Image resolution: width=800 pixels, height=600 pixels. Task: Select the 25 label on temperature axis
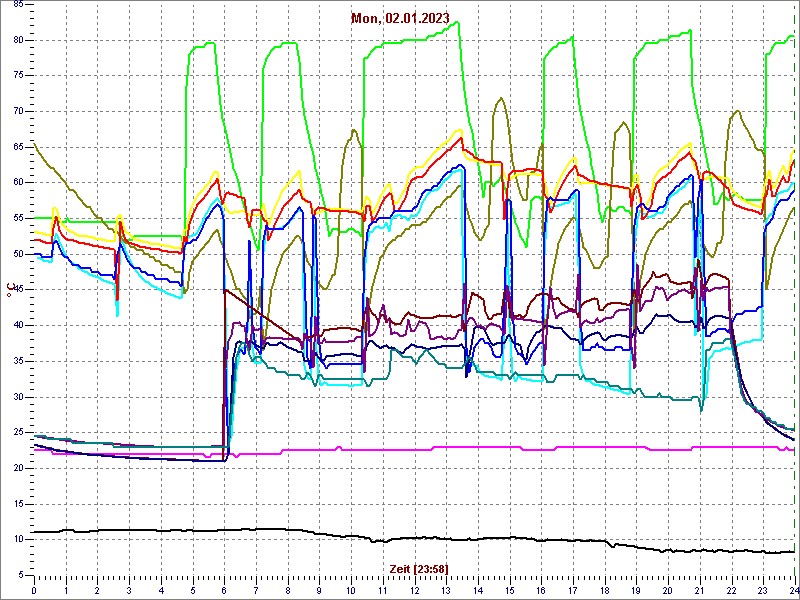coord(17,433)
